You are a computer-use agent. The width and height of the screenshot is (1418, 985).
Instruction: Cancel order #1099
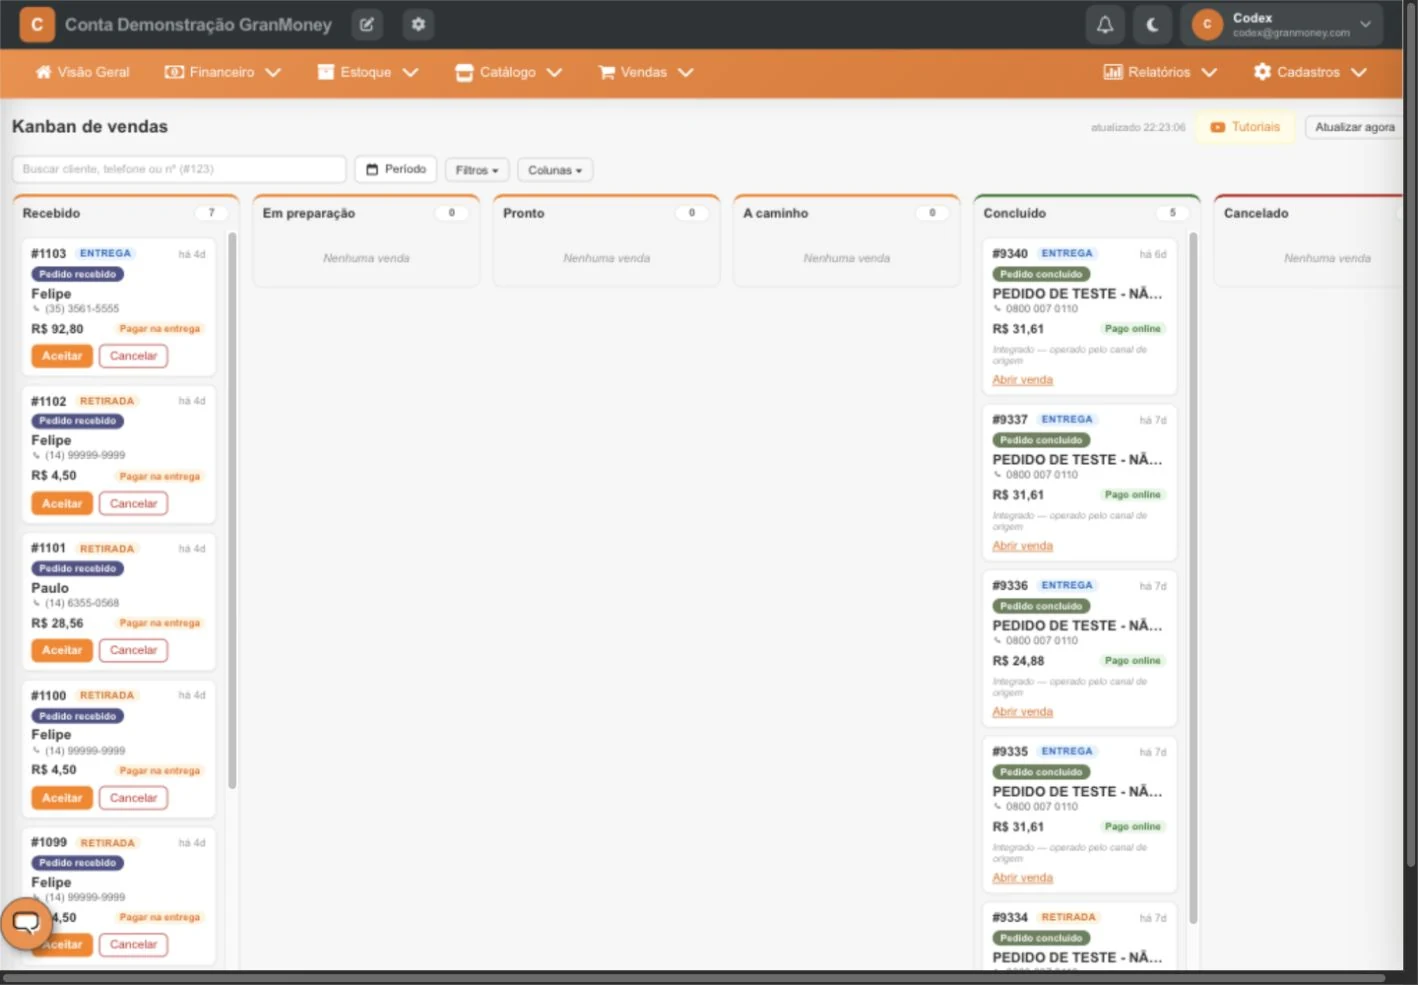point(133,944)
